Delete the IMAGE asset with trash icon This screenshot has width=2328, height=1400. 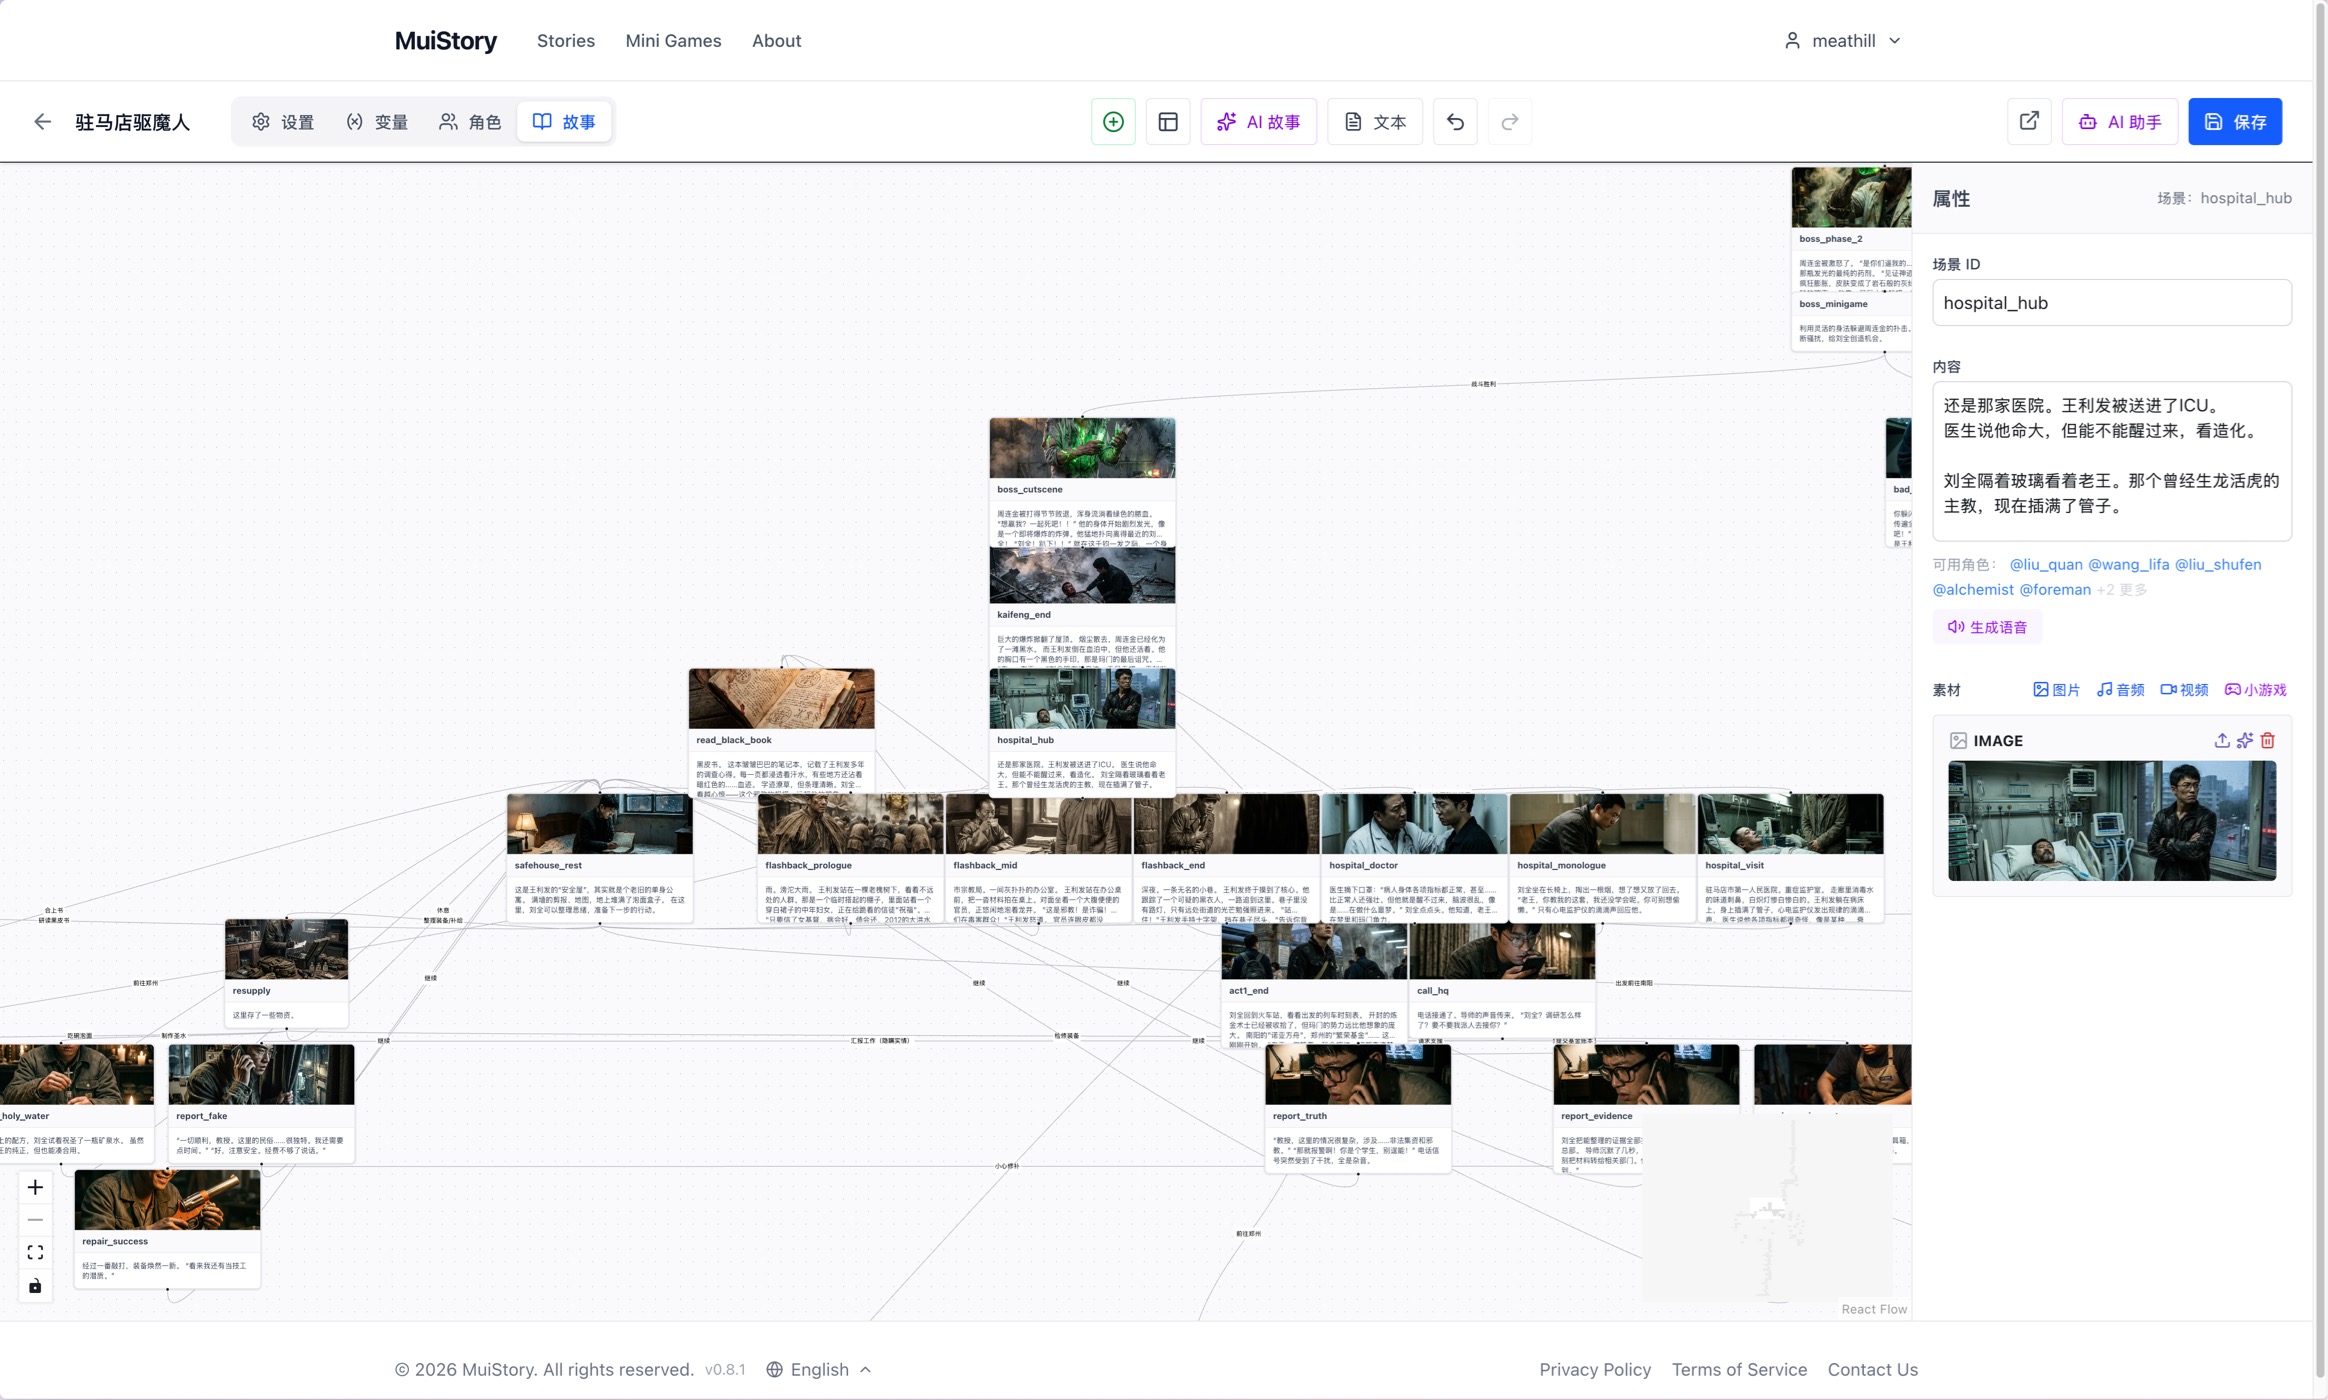tap(2268, 740)
